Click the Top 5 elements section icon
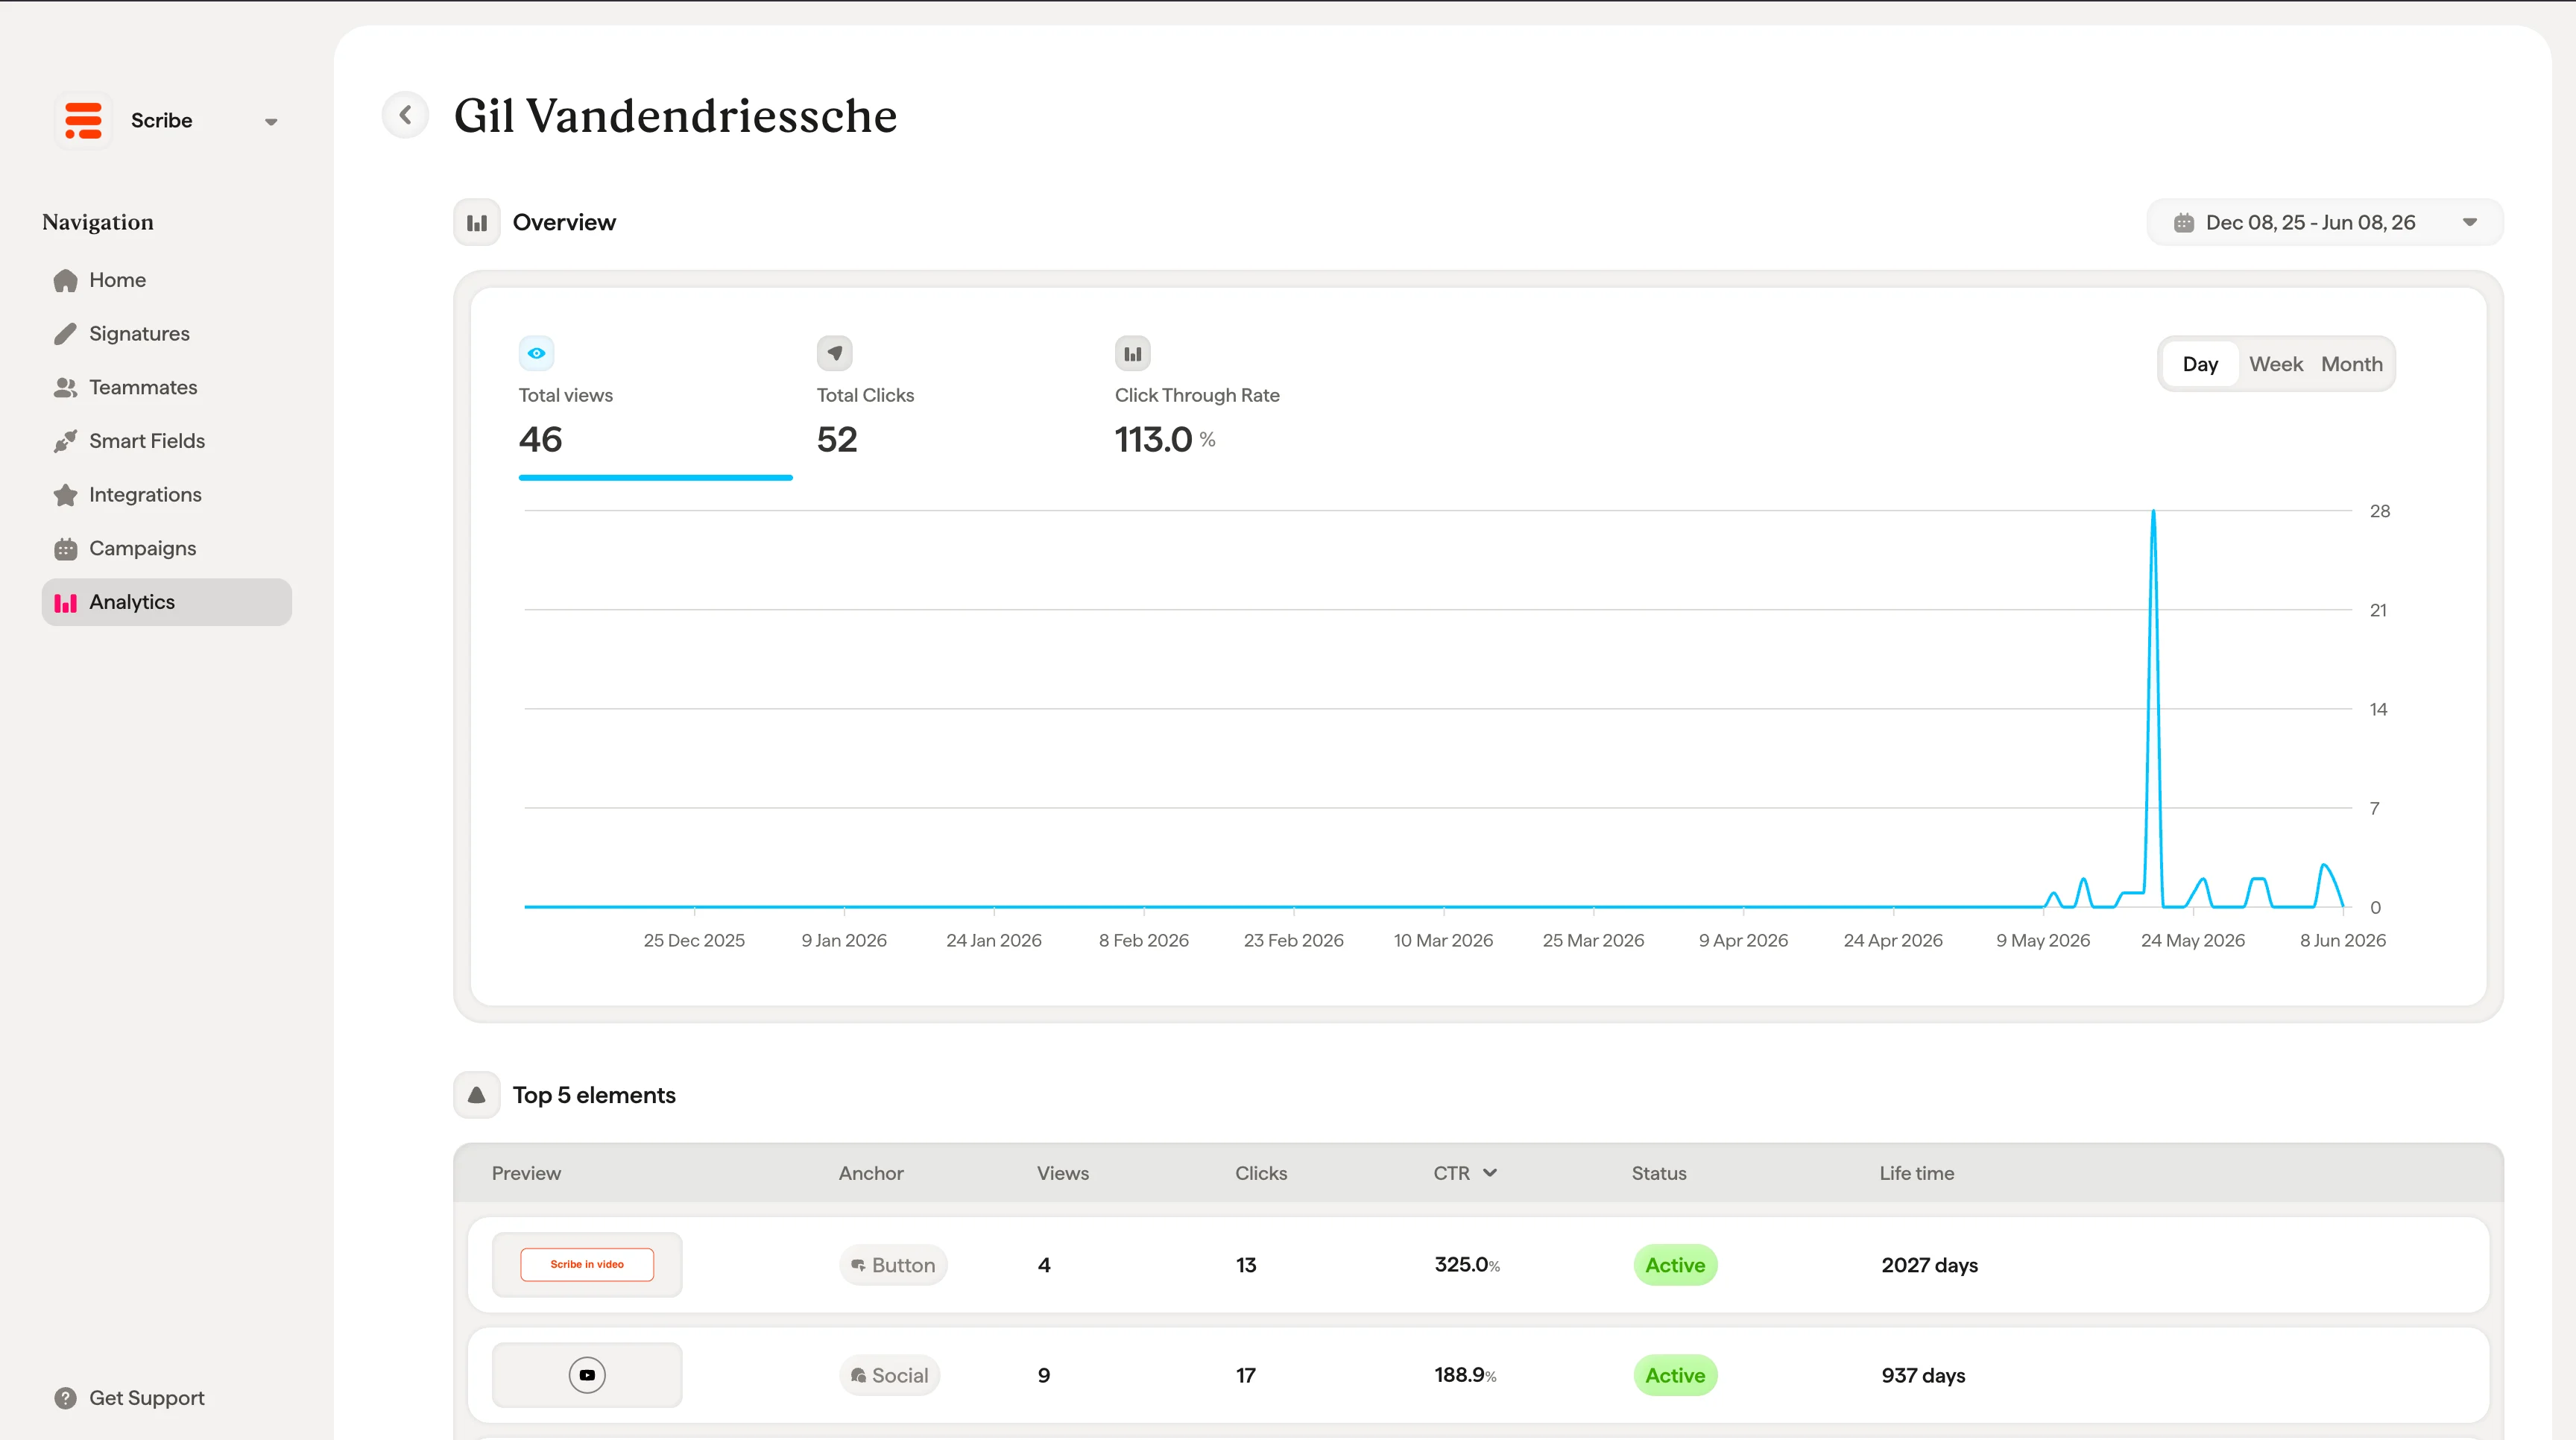This screenshot has width=2576, height=1440. pos(477,1095)
